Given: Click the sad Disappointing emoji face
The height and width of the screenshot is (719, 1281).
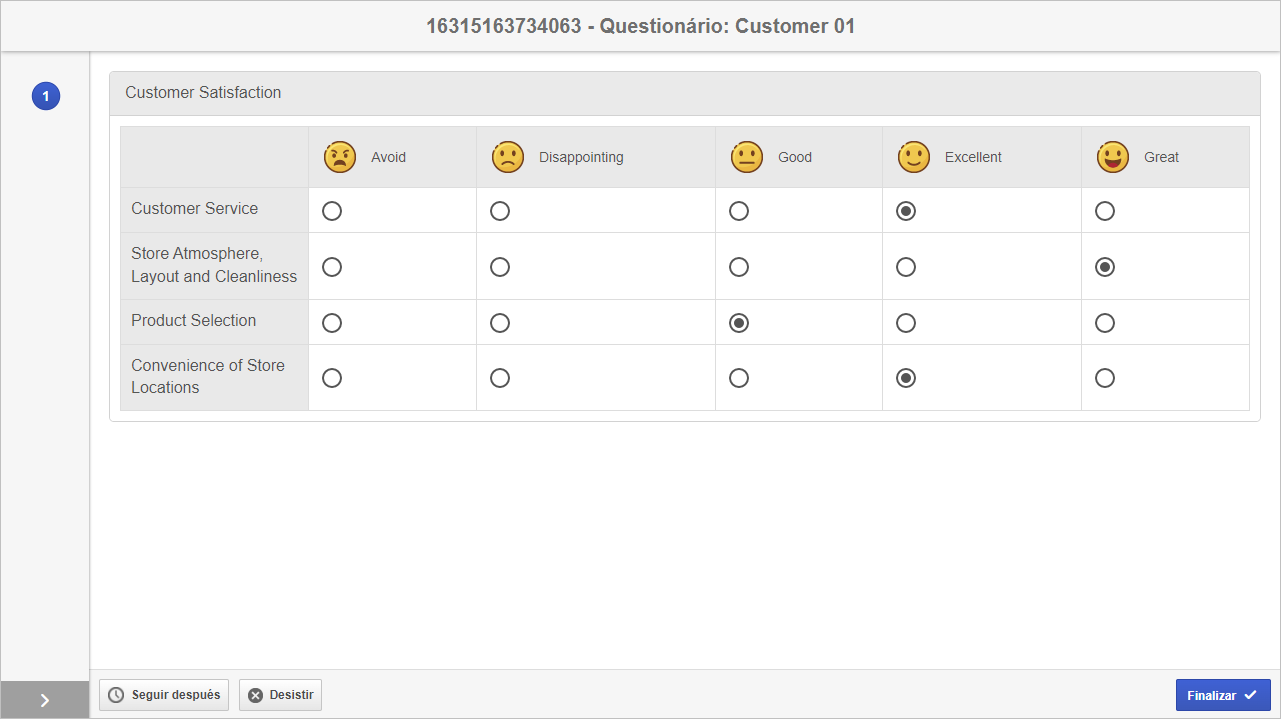Looking at the screenshot, I should point(508,157).
